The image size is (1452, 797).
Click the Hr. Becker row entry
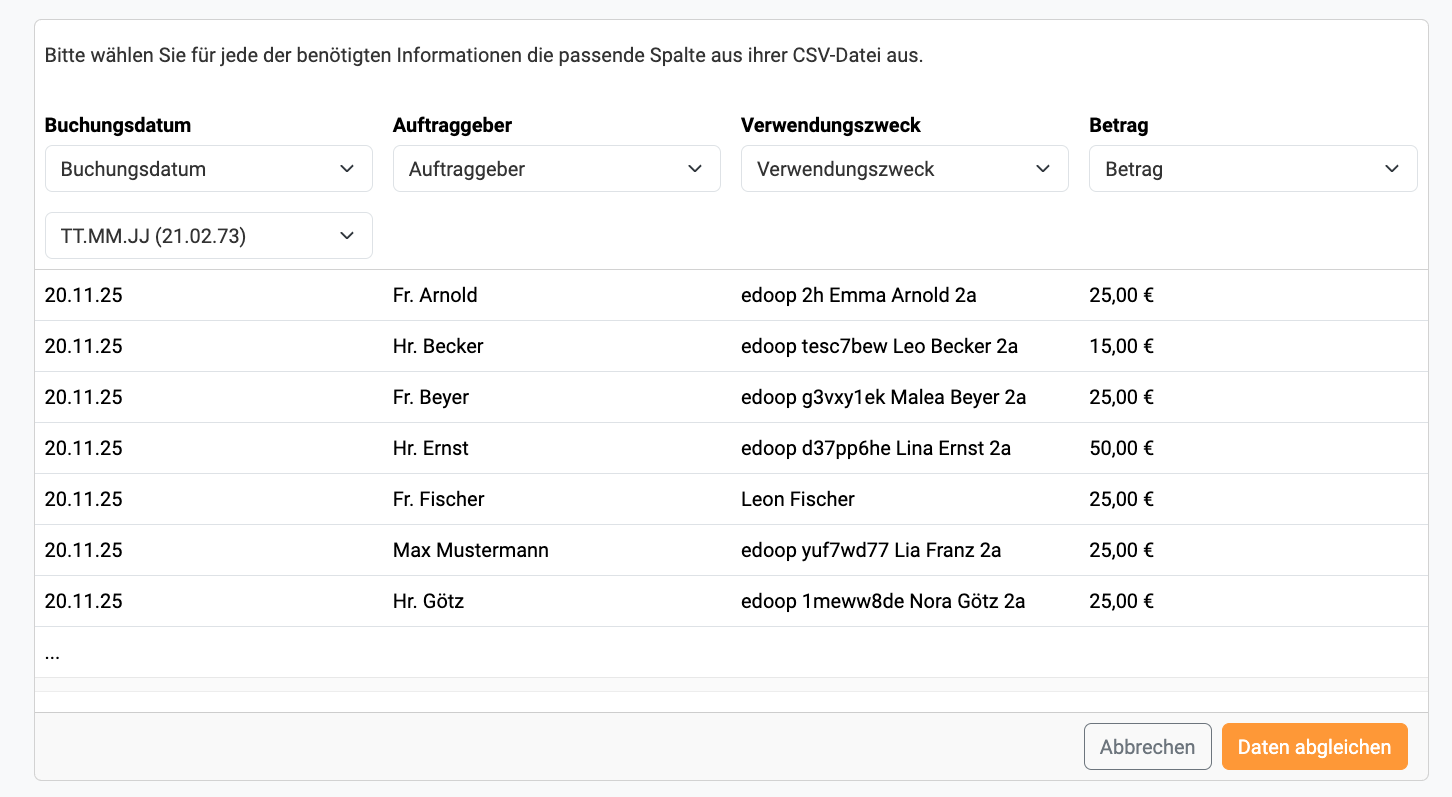pyautogui.click(x=438, y=346)
